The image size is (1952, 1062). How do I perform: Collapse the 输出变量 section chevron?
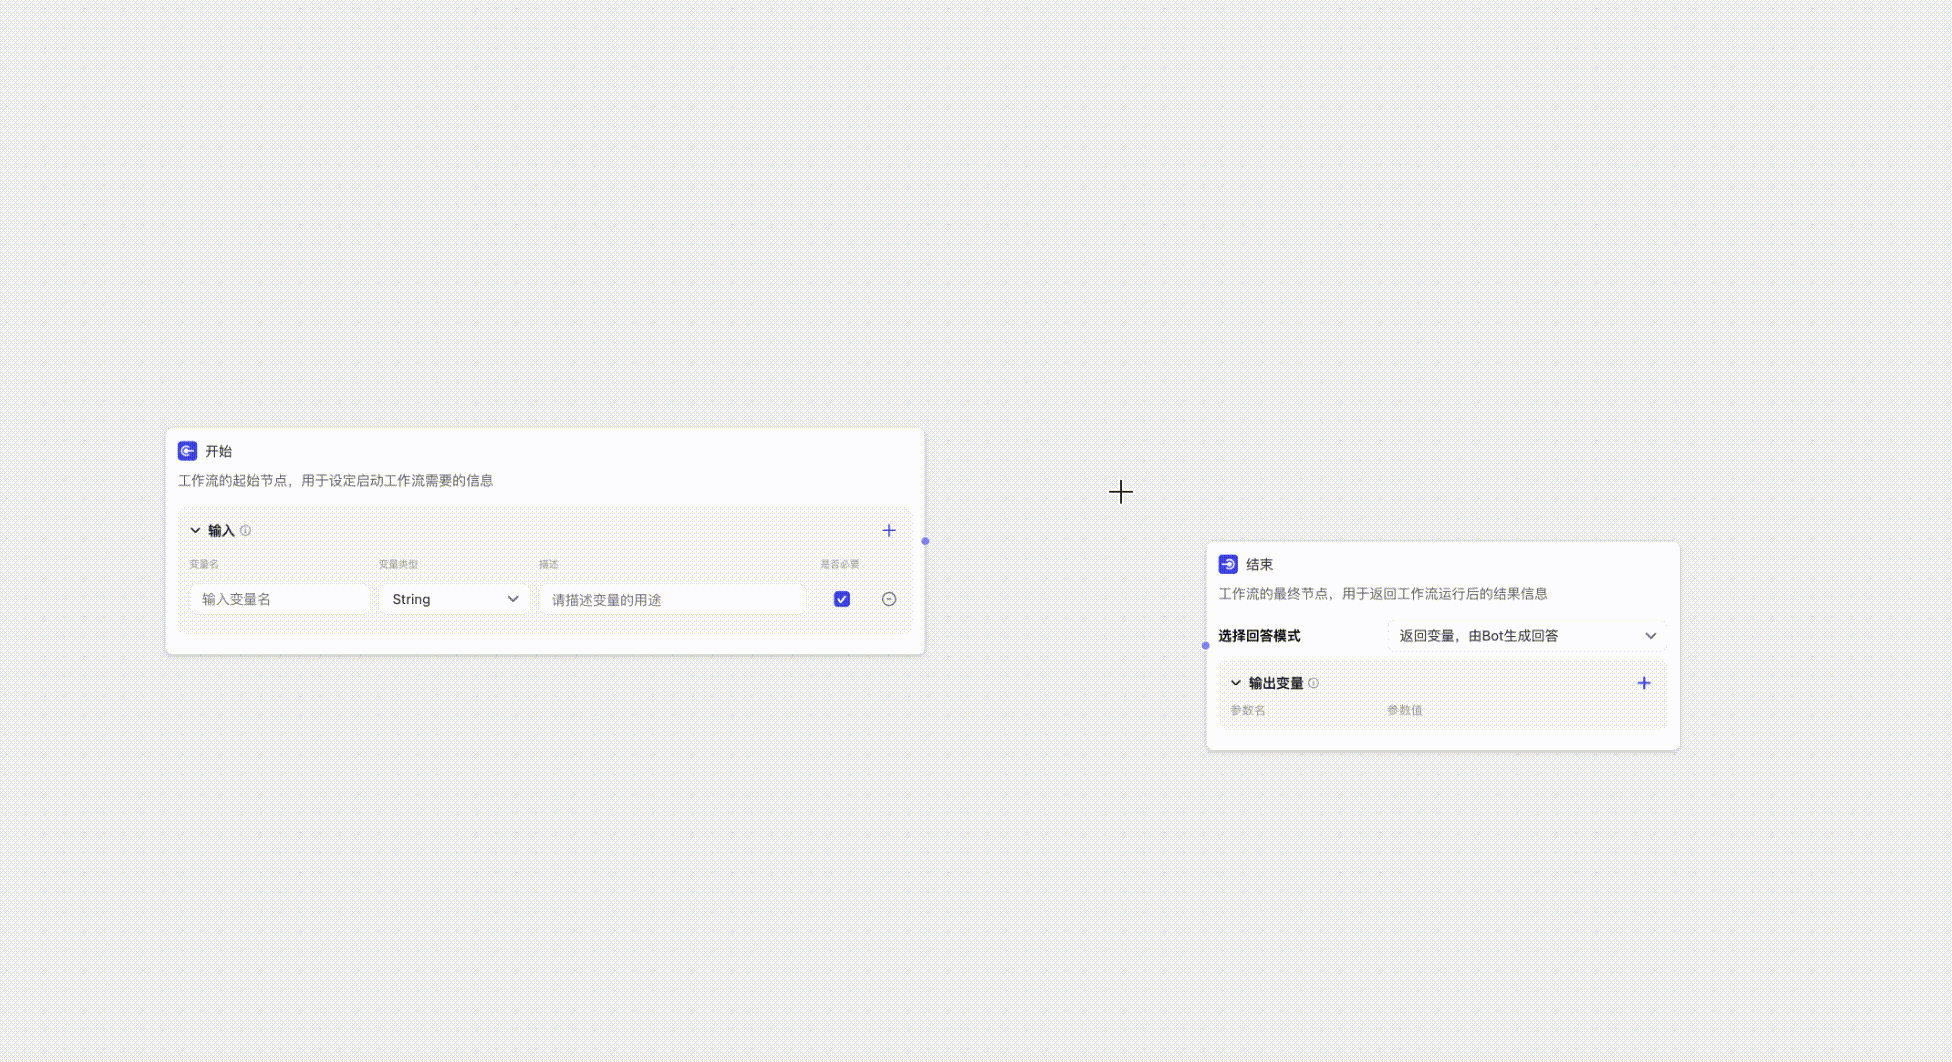click(1236, 683)
